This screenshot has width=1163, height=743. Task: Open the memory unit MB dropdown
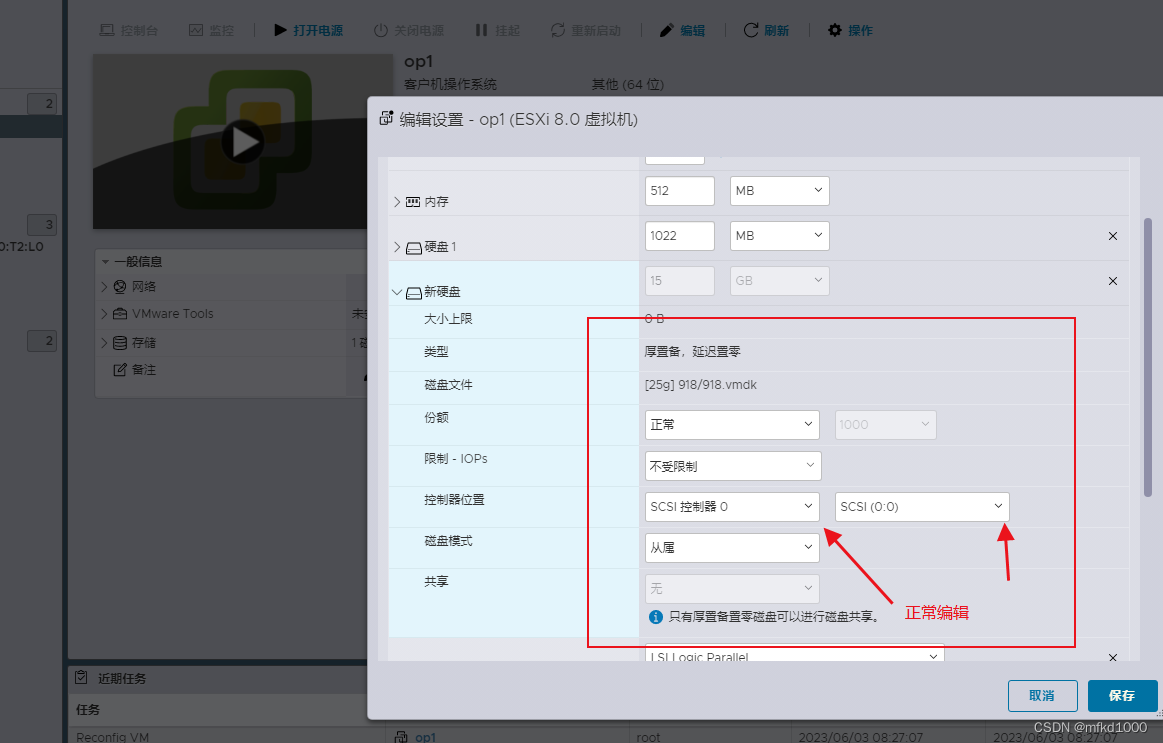(780, 191)
